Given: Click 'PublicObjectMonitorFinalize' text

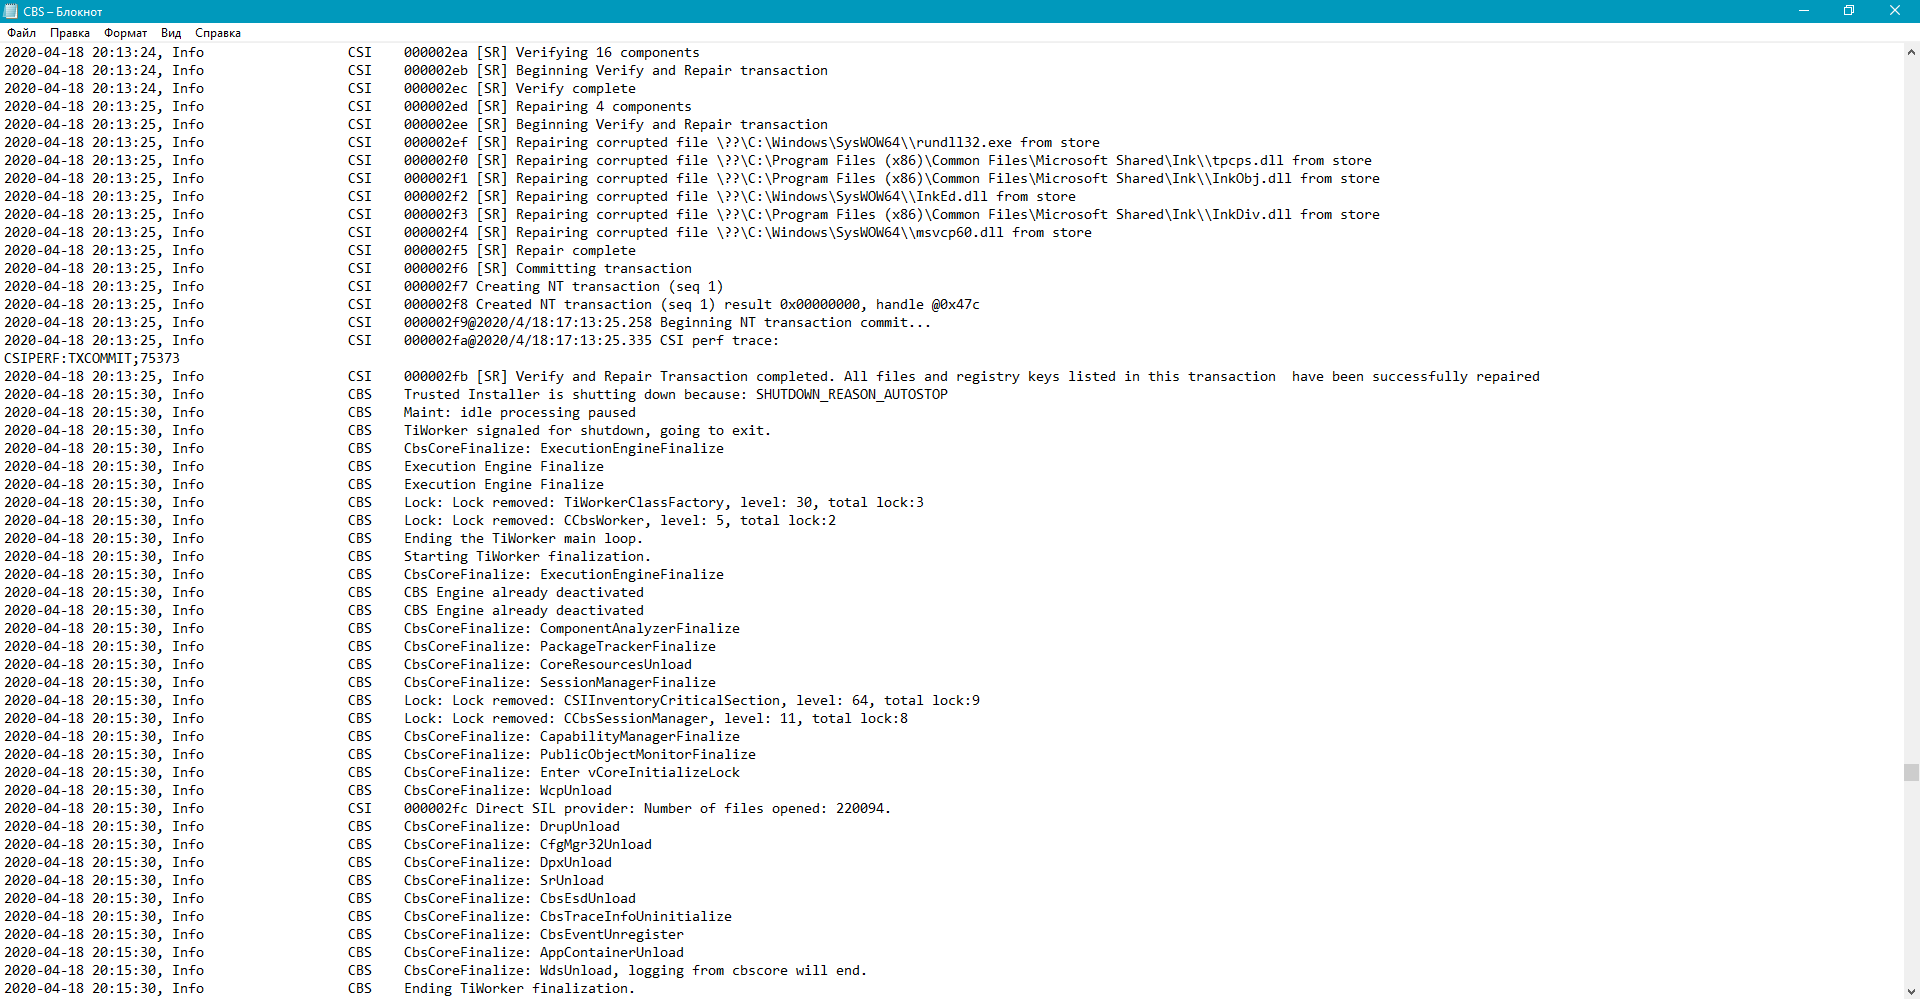Looking at the screenshot, I should coord(647,755).
